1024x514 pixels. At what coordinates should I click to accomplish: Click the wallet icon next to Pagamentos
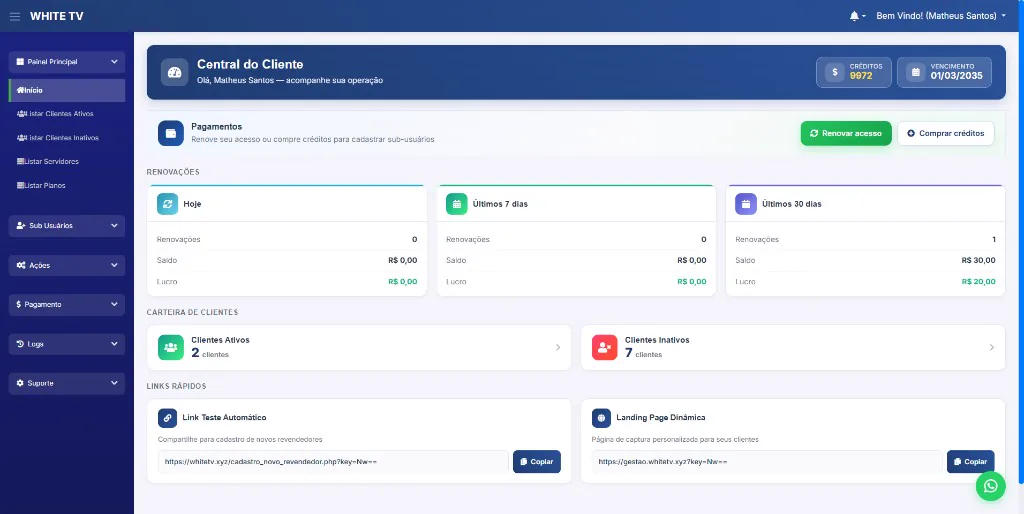171,133
